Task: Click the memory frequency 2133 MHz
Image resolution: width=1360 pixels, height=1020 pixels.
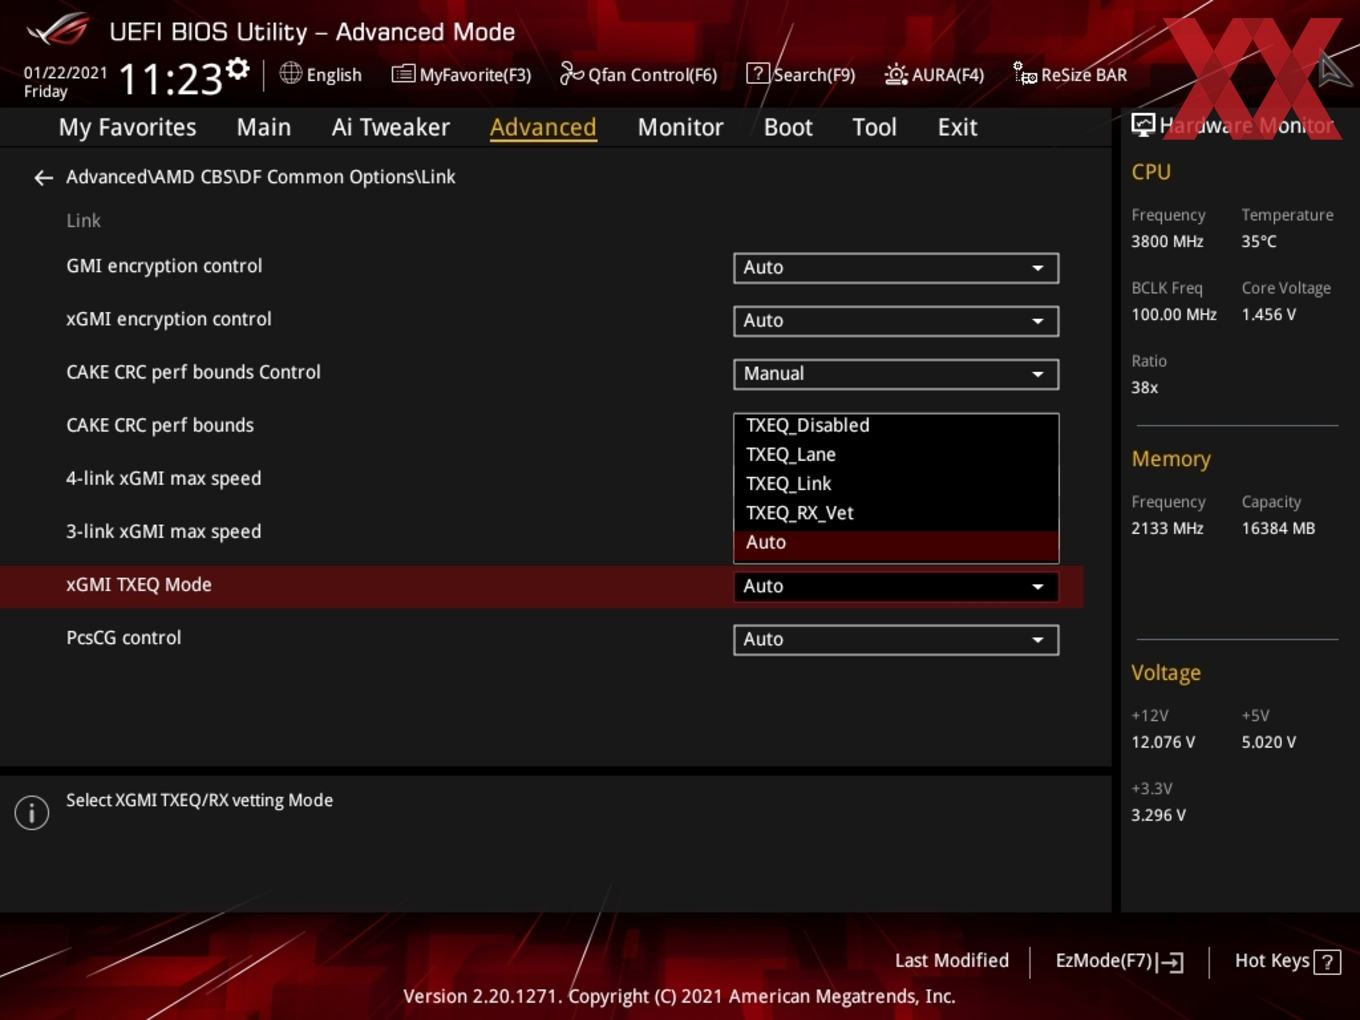Action: [x=1167, y=528]
